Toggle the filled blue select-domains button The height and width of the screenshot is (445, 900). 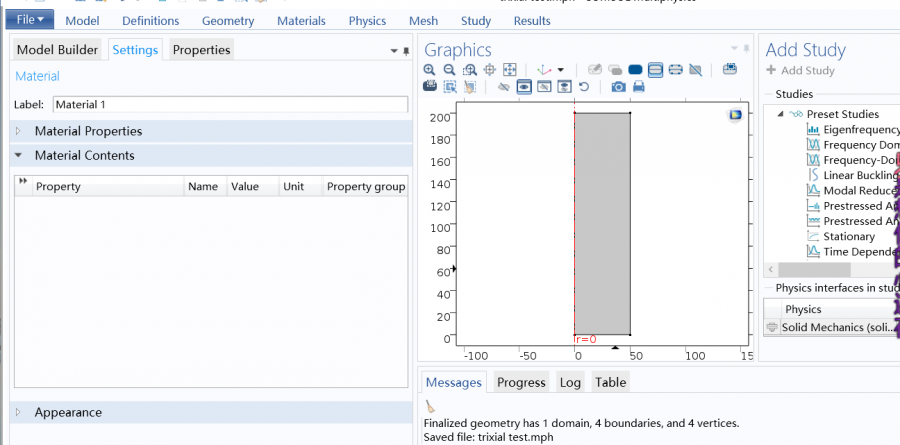(x=634, y=70)
